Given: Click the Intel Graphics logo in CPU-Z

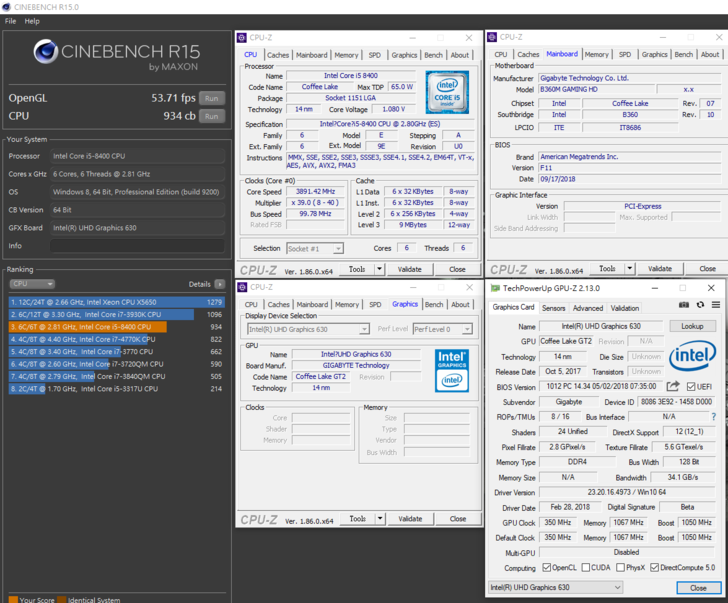Looking at the screenshot, I should coord(451,371).
